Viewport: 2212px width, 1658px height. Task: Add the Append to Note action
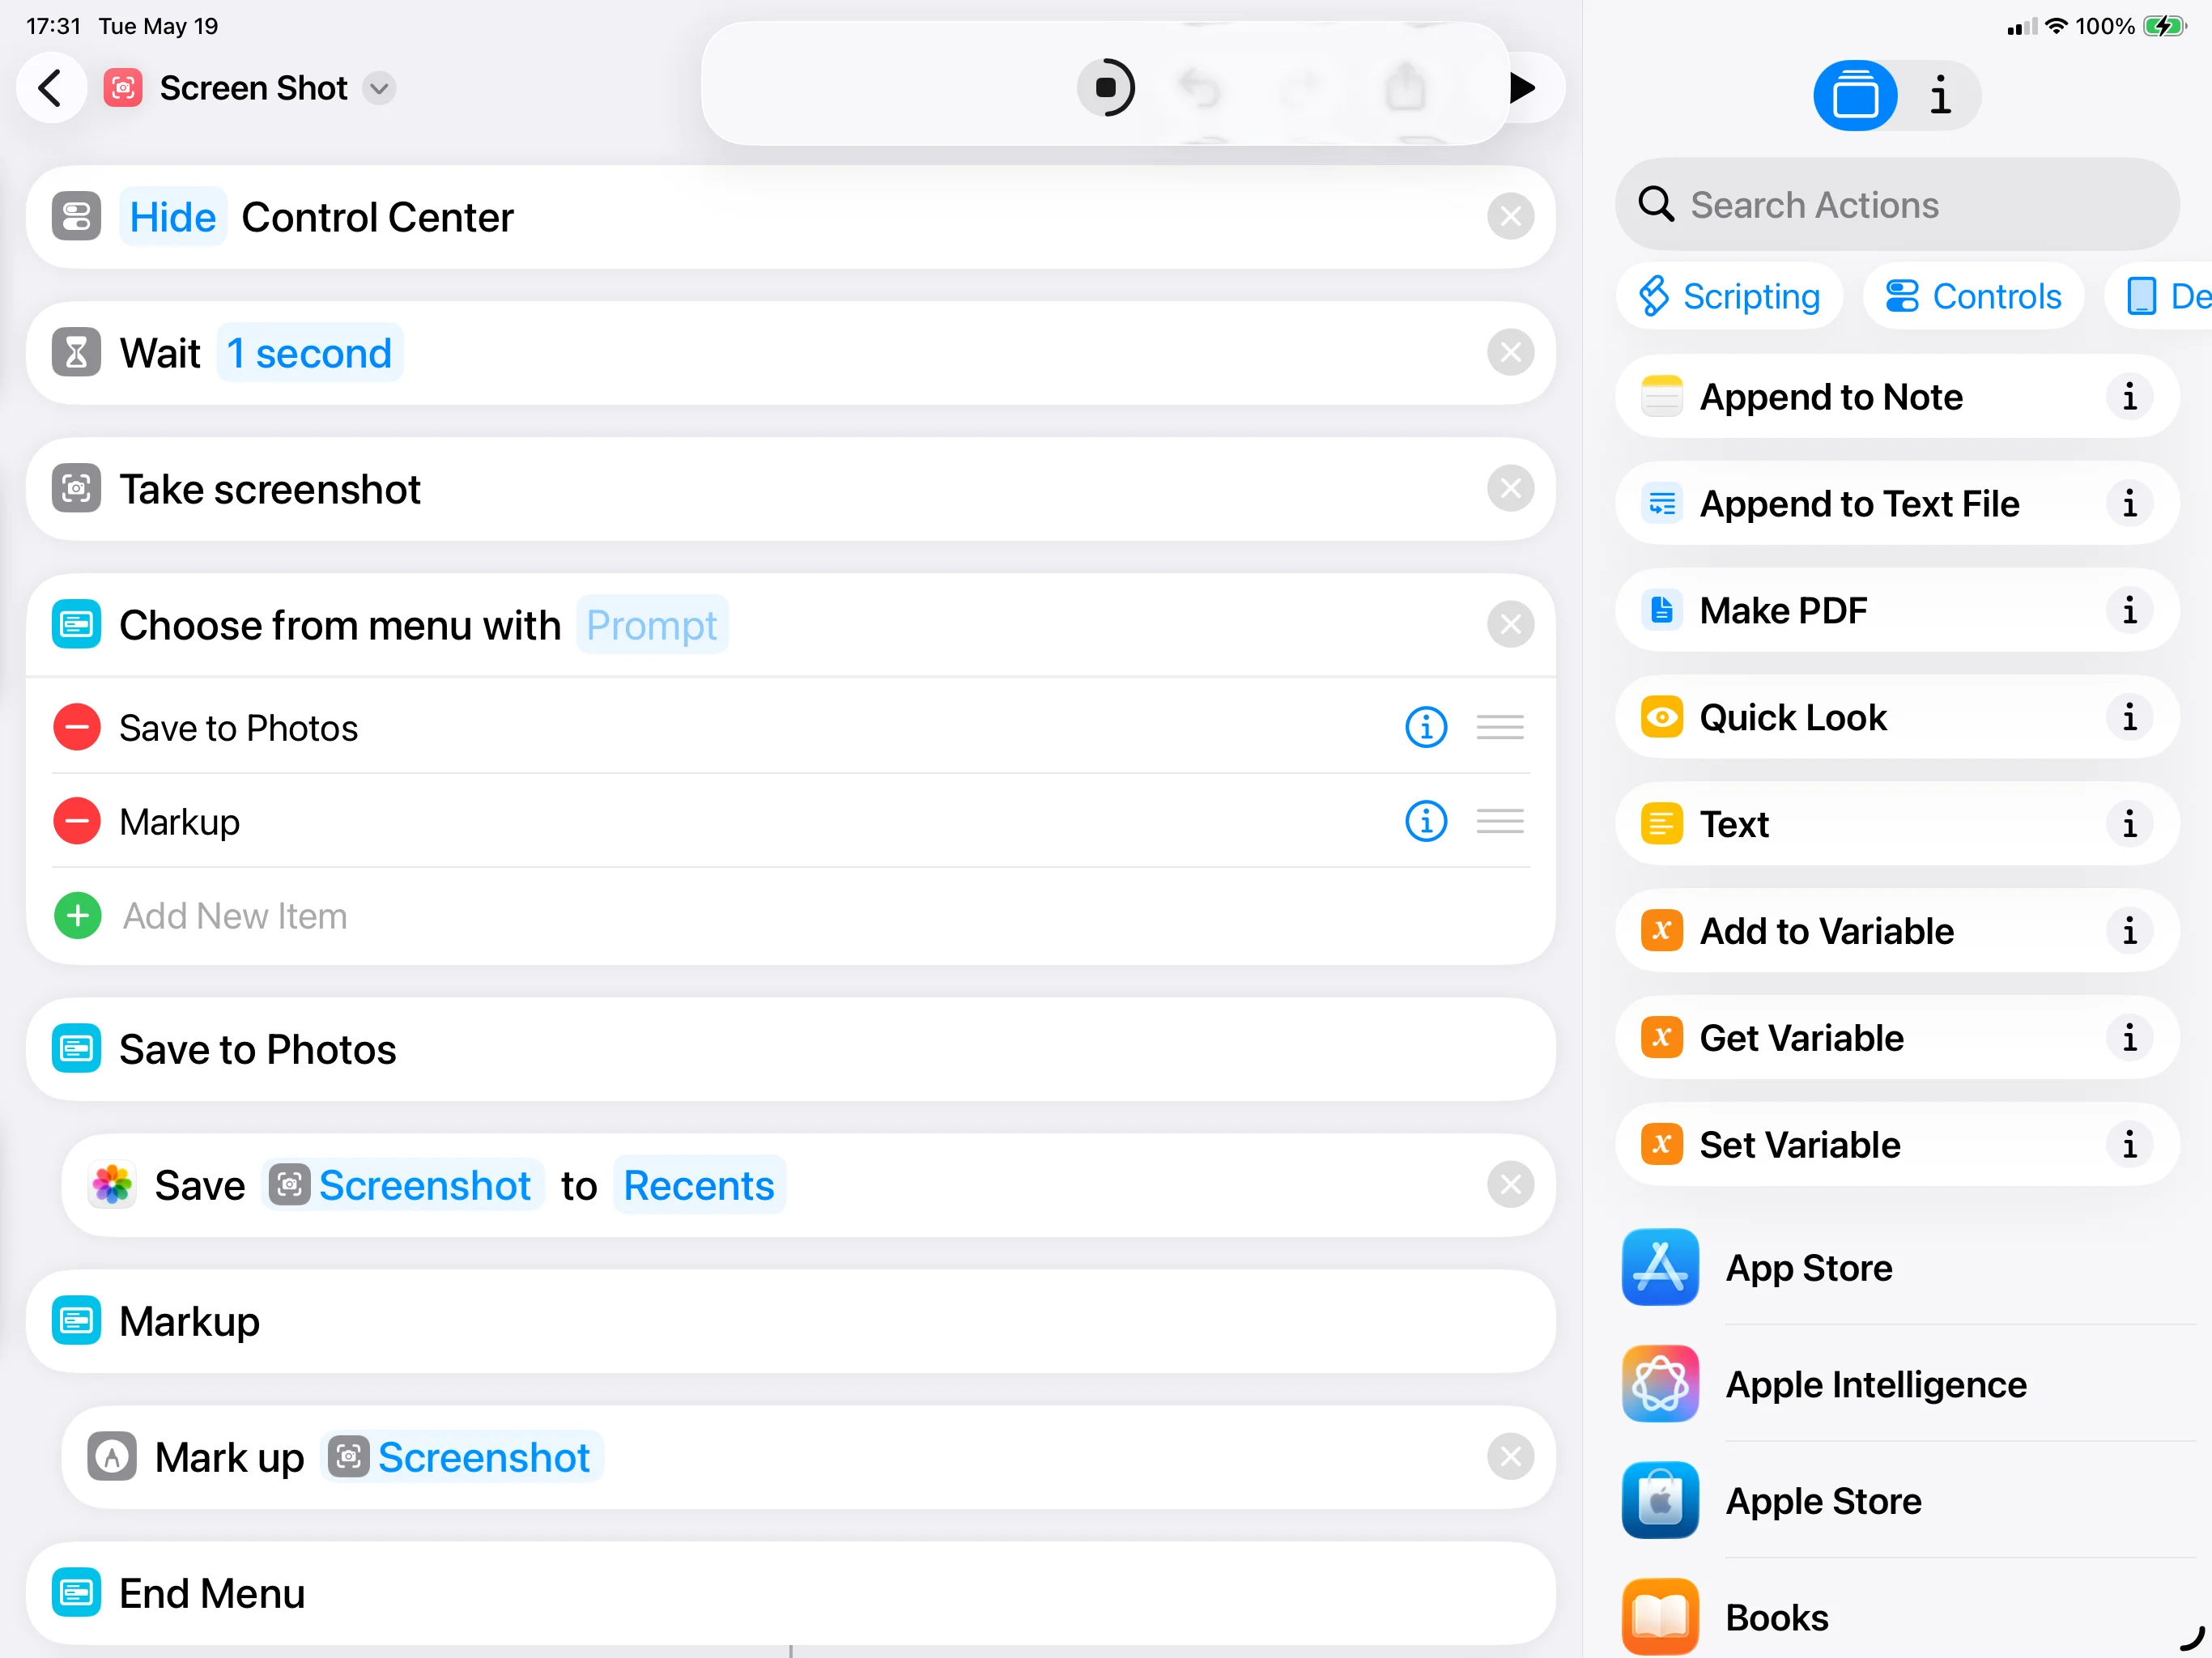(1896, 397)
